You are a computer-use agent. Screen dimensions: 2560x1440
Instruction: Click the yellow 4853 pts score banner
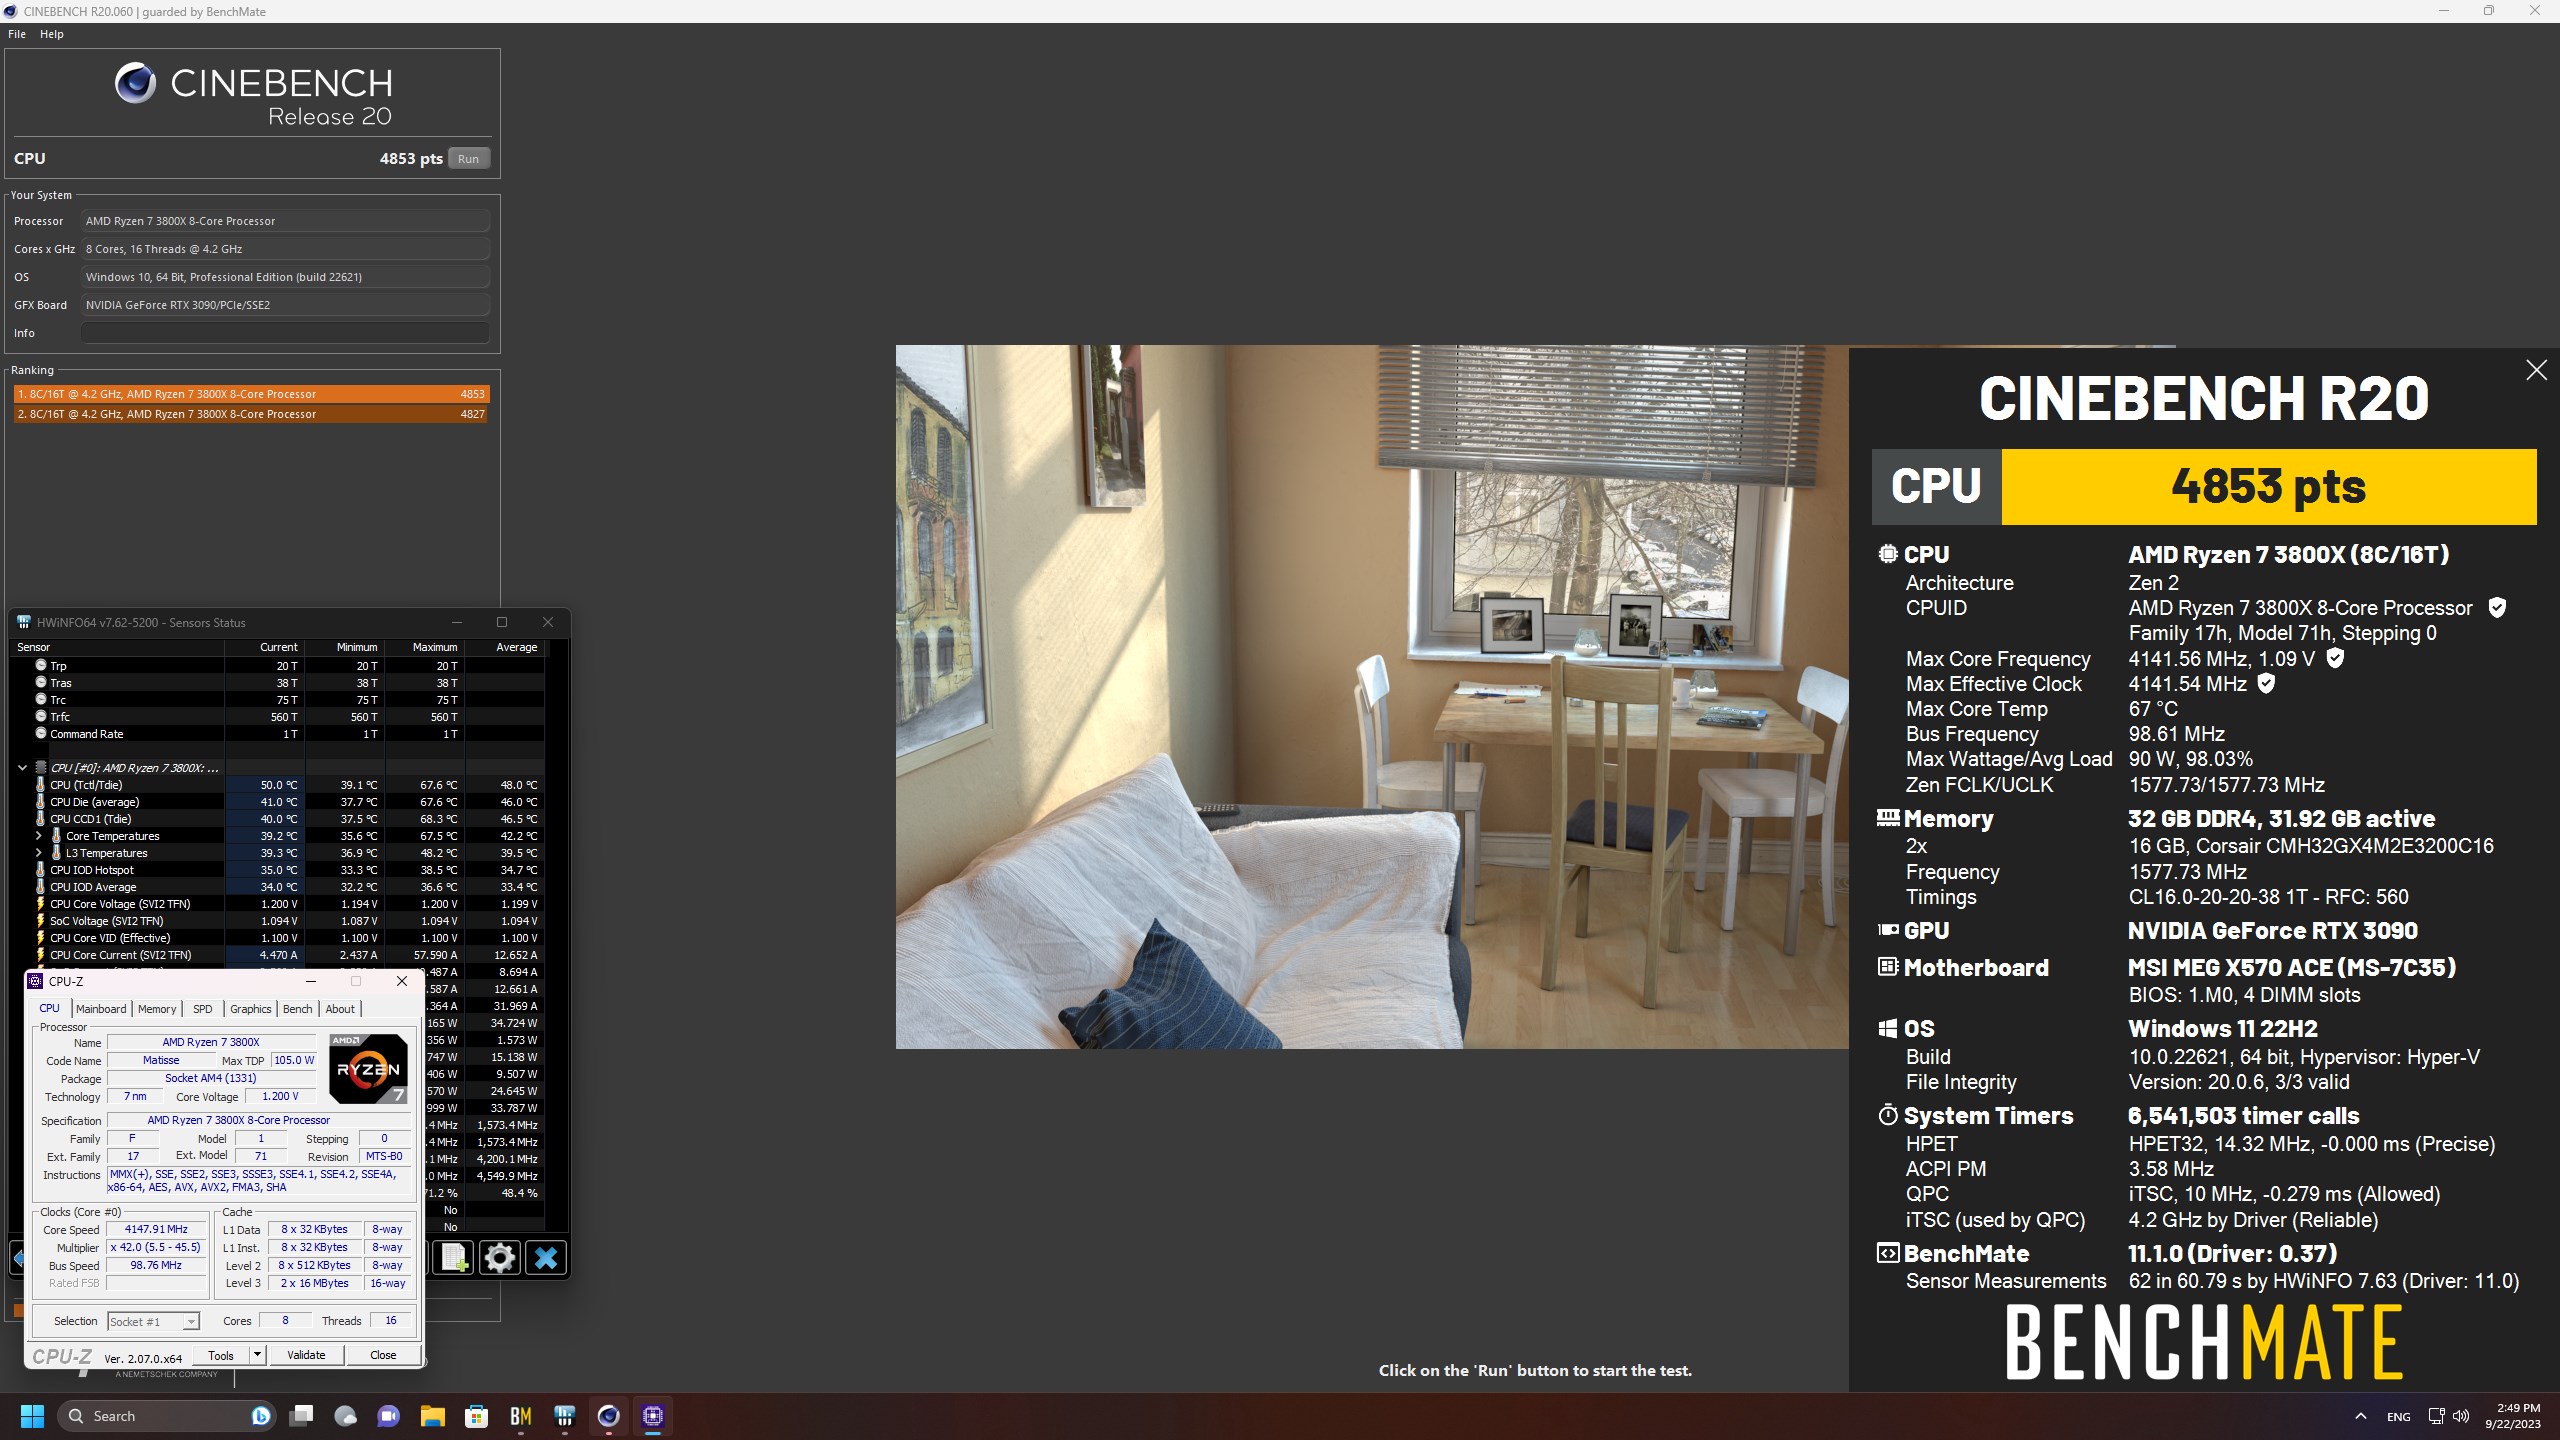tap(2268, 487)
